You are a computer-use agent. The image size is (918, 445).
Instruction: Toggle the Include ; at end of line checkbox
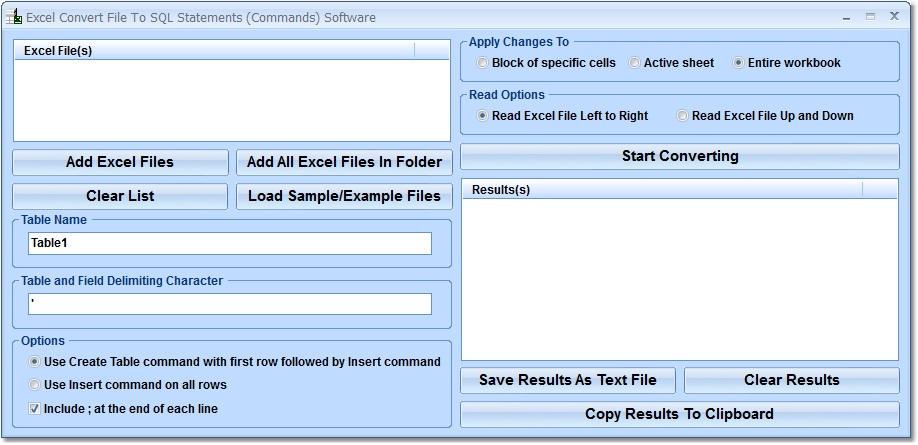click(x=35, y=408)
